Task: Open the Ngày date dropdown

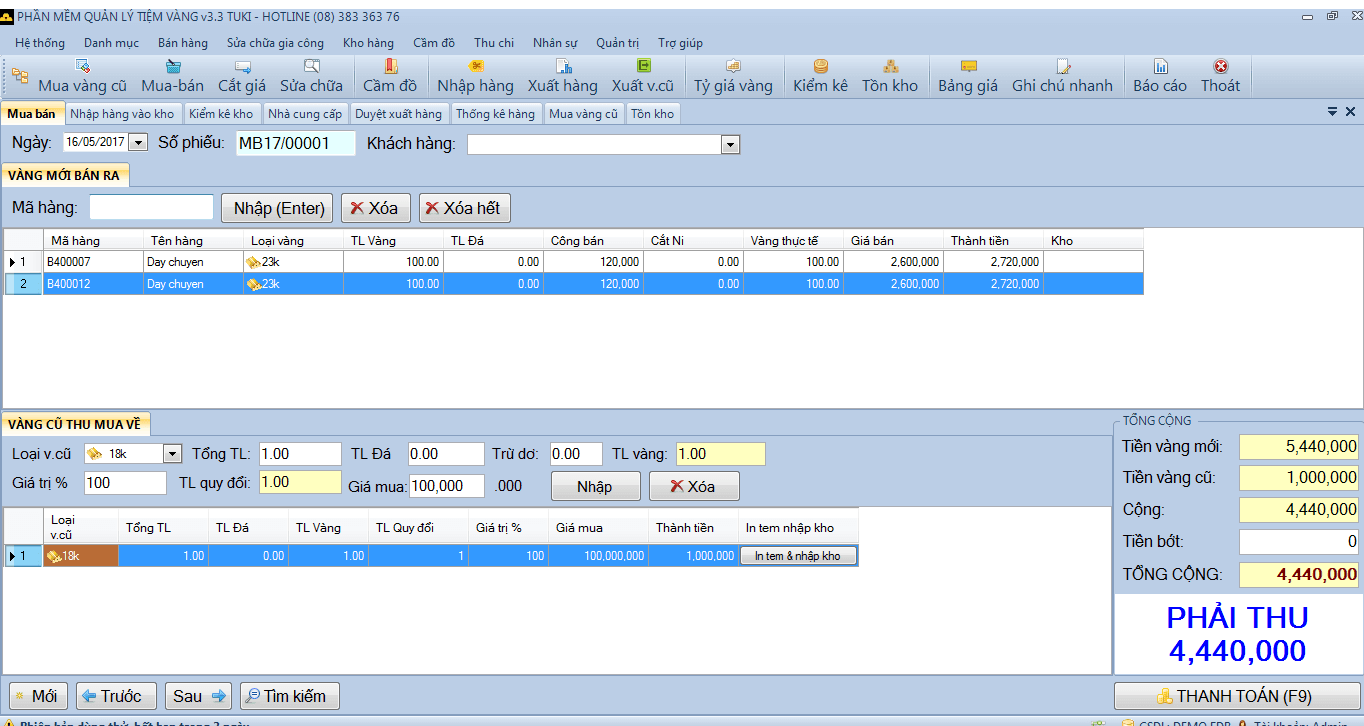Action: pos(138,143)
